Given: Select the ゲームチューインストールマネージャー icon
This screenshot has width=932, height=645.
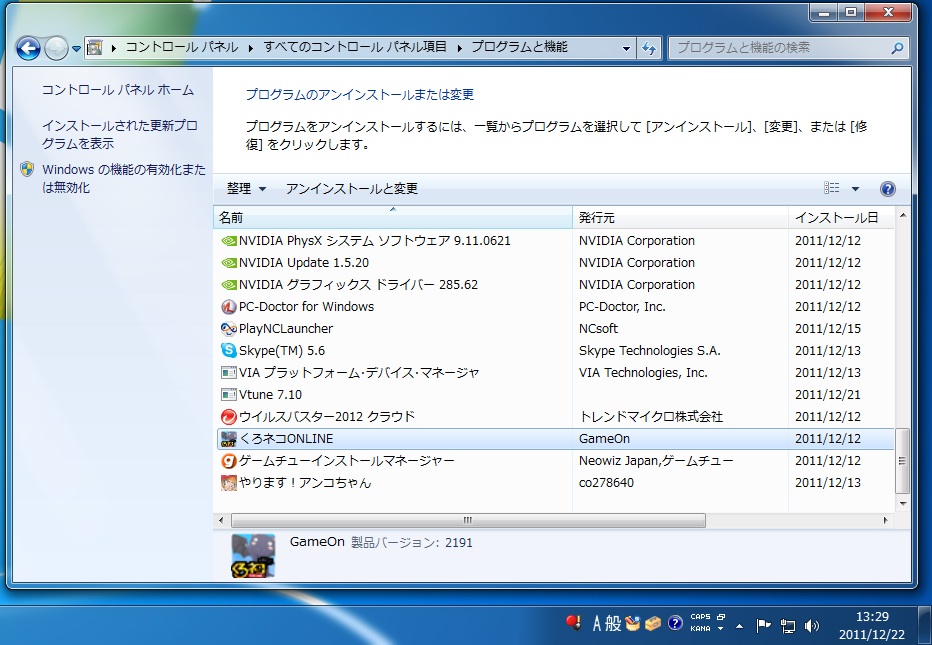Looking at the screenshot, I should [x=228, y=461].
